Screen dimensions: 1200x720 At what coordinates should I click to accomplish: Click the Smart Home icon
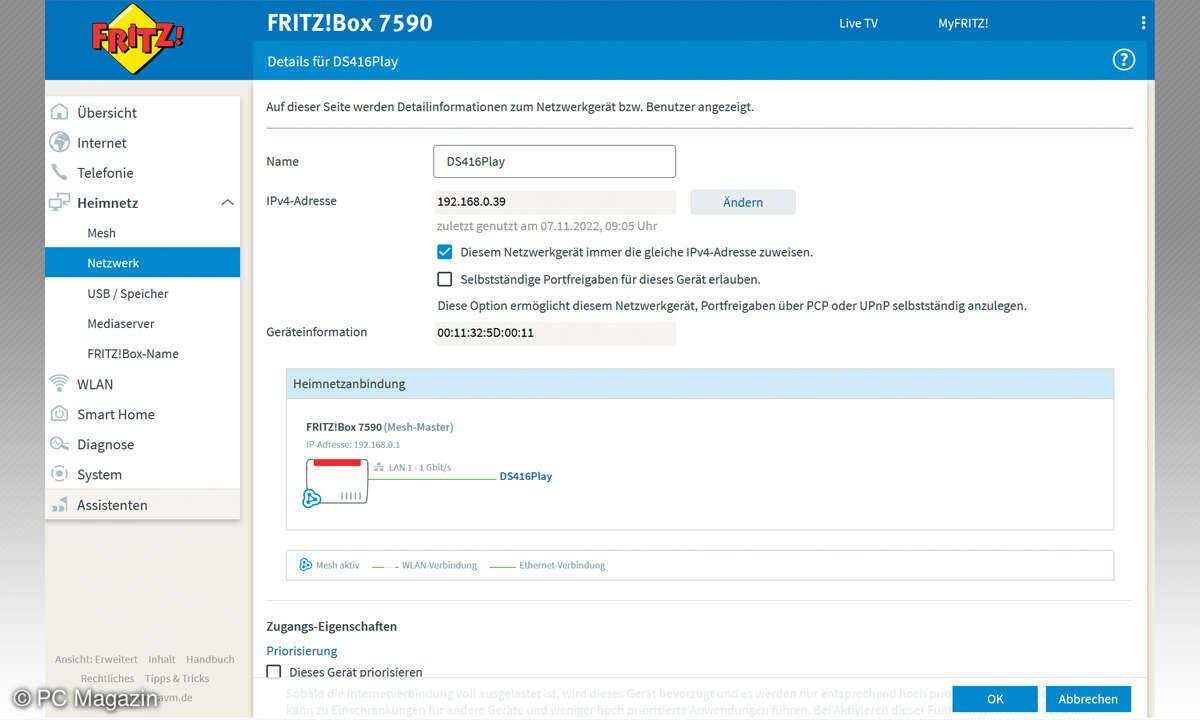(x=60, y=414)
